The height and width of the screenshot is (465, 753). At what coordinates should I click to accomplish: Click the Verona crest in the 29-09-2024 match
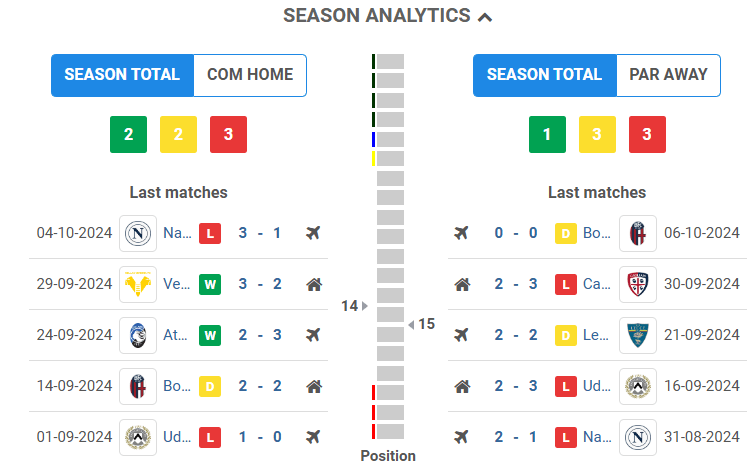137,285
